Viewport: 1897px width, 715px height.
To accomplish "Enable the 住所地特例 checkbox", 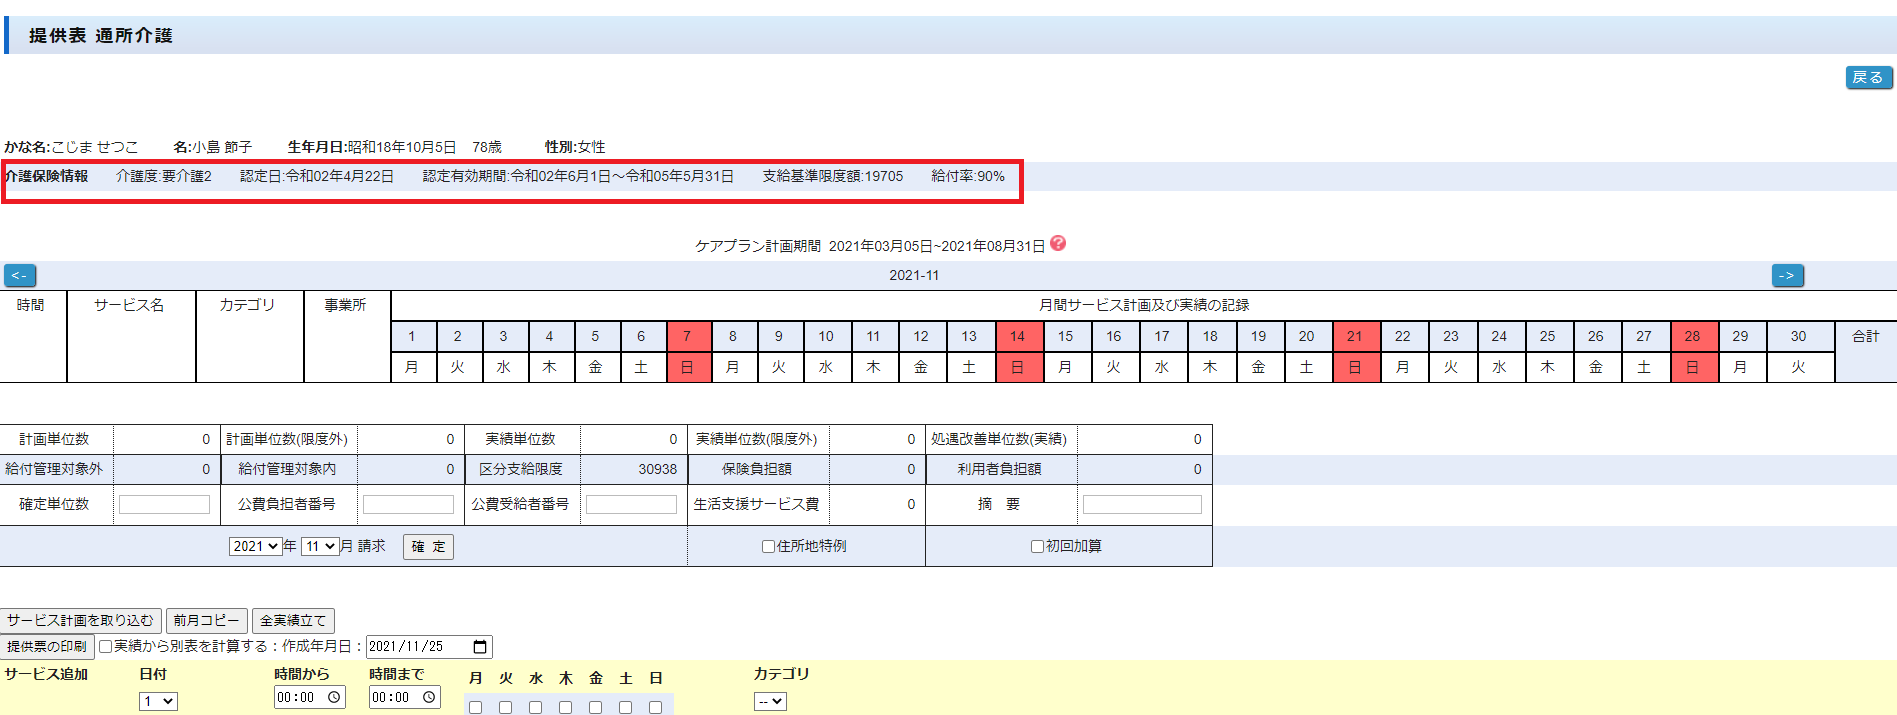I will (768, 546).
